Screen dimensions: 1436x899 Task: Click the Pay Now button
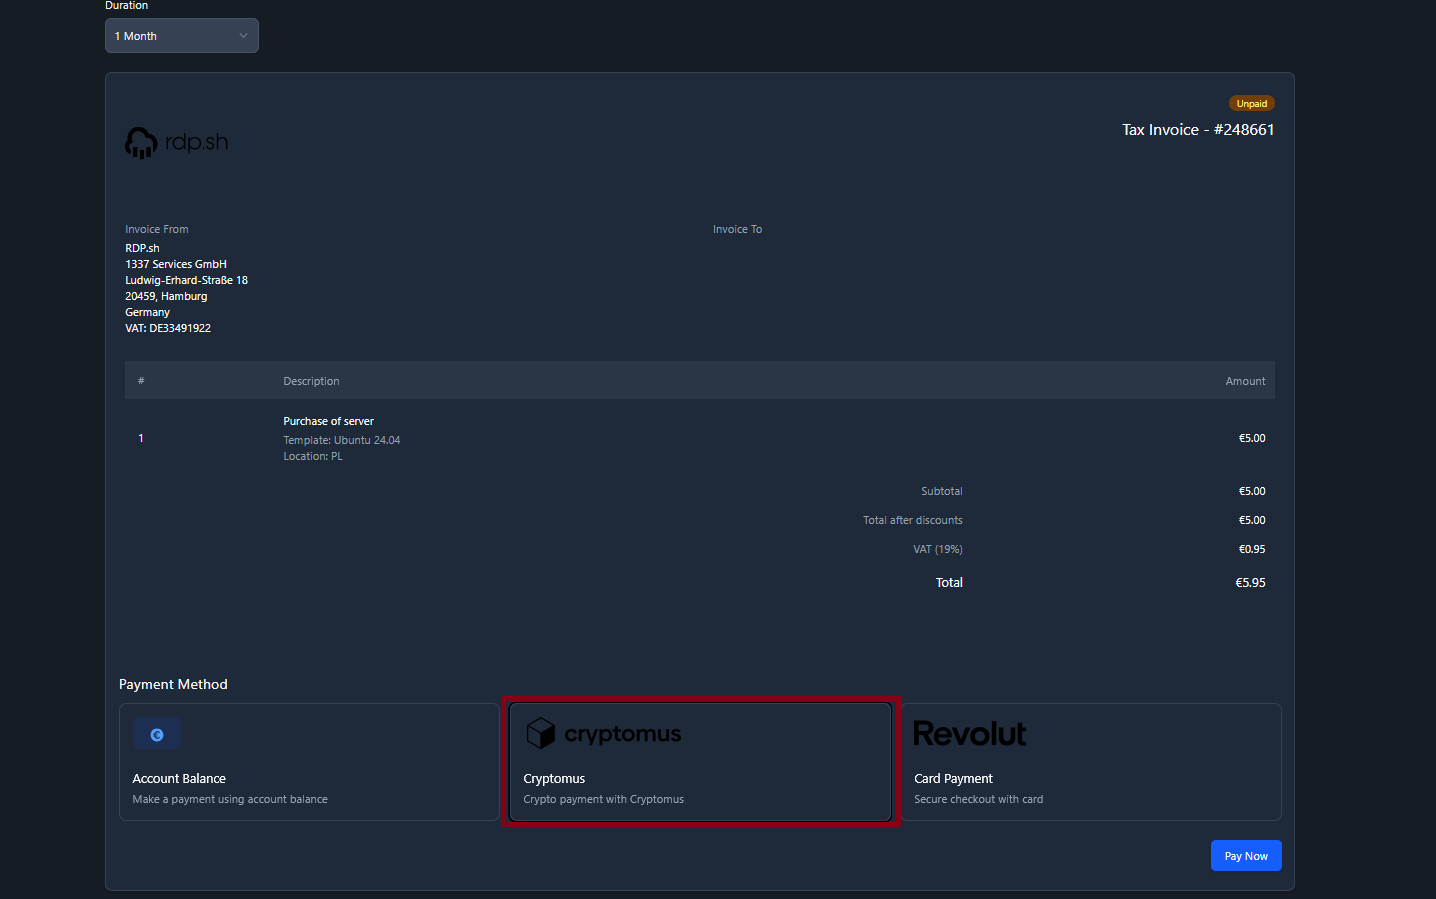pos(1246,856)
